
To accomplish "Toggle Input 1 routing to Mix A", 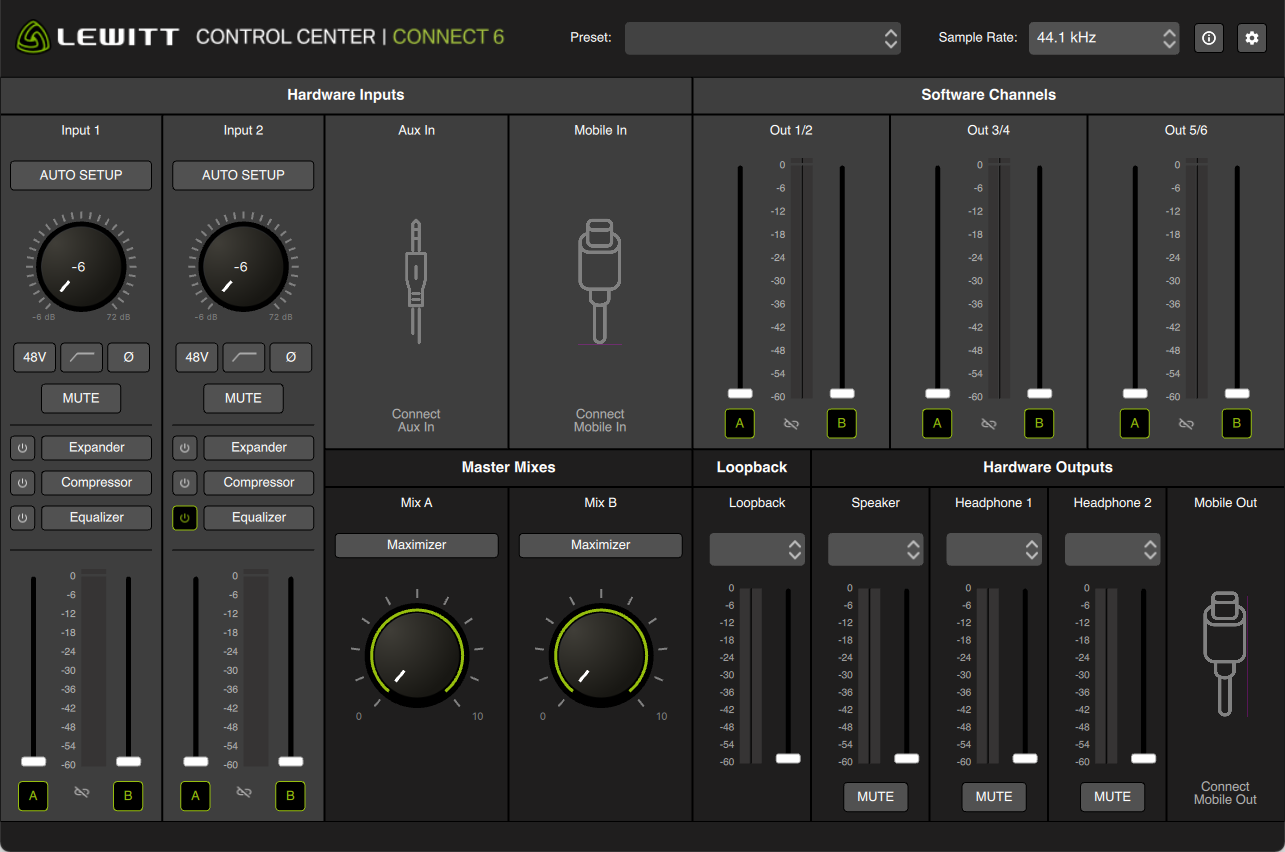I will click(33, 796).
